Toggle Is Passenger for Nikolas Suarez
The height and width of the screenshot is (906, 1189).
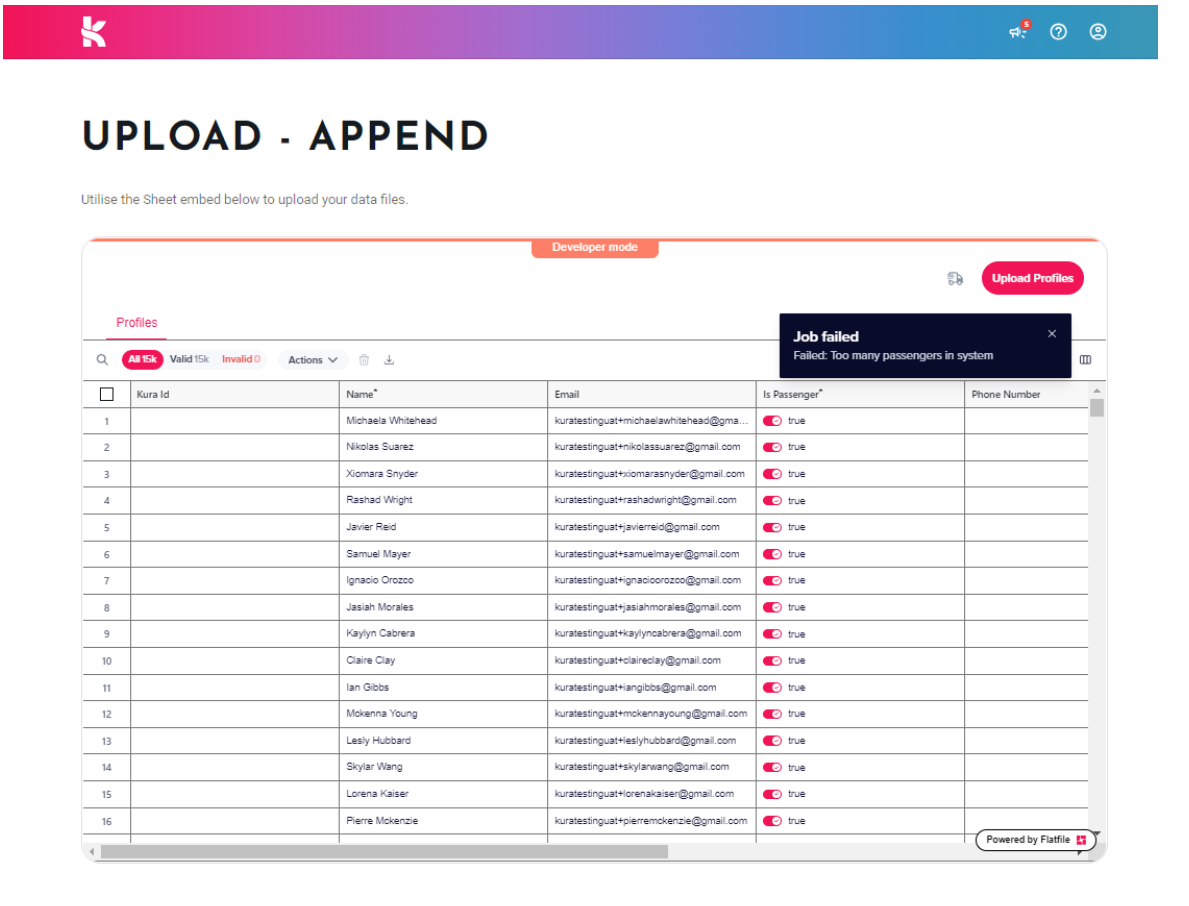[x=772, y=447]
